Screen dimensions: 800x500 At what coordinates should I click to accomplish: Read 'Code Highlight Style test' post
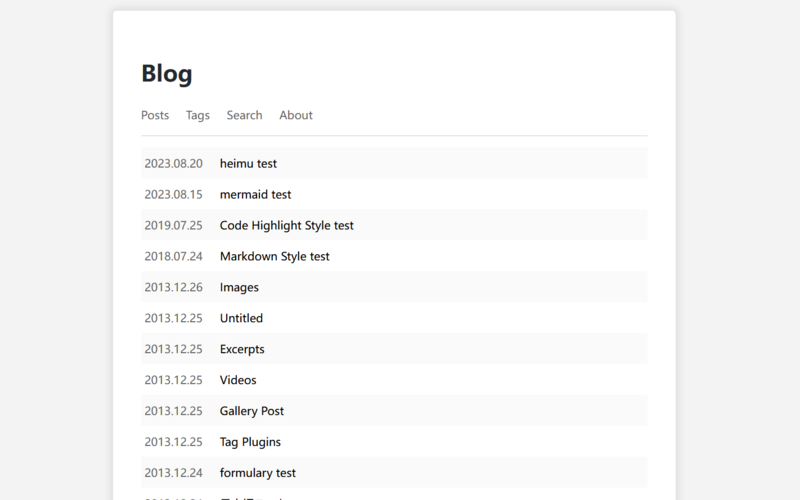(286, 225)
